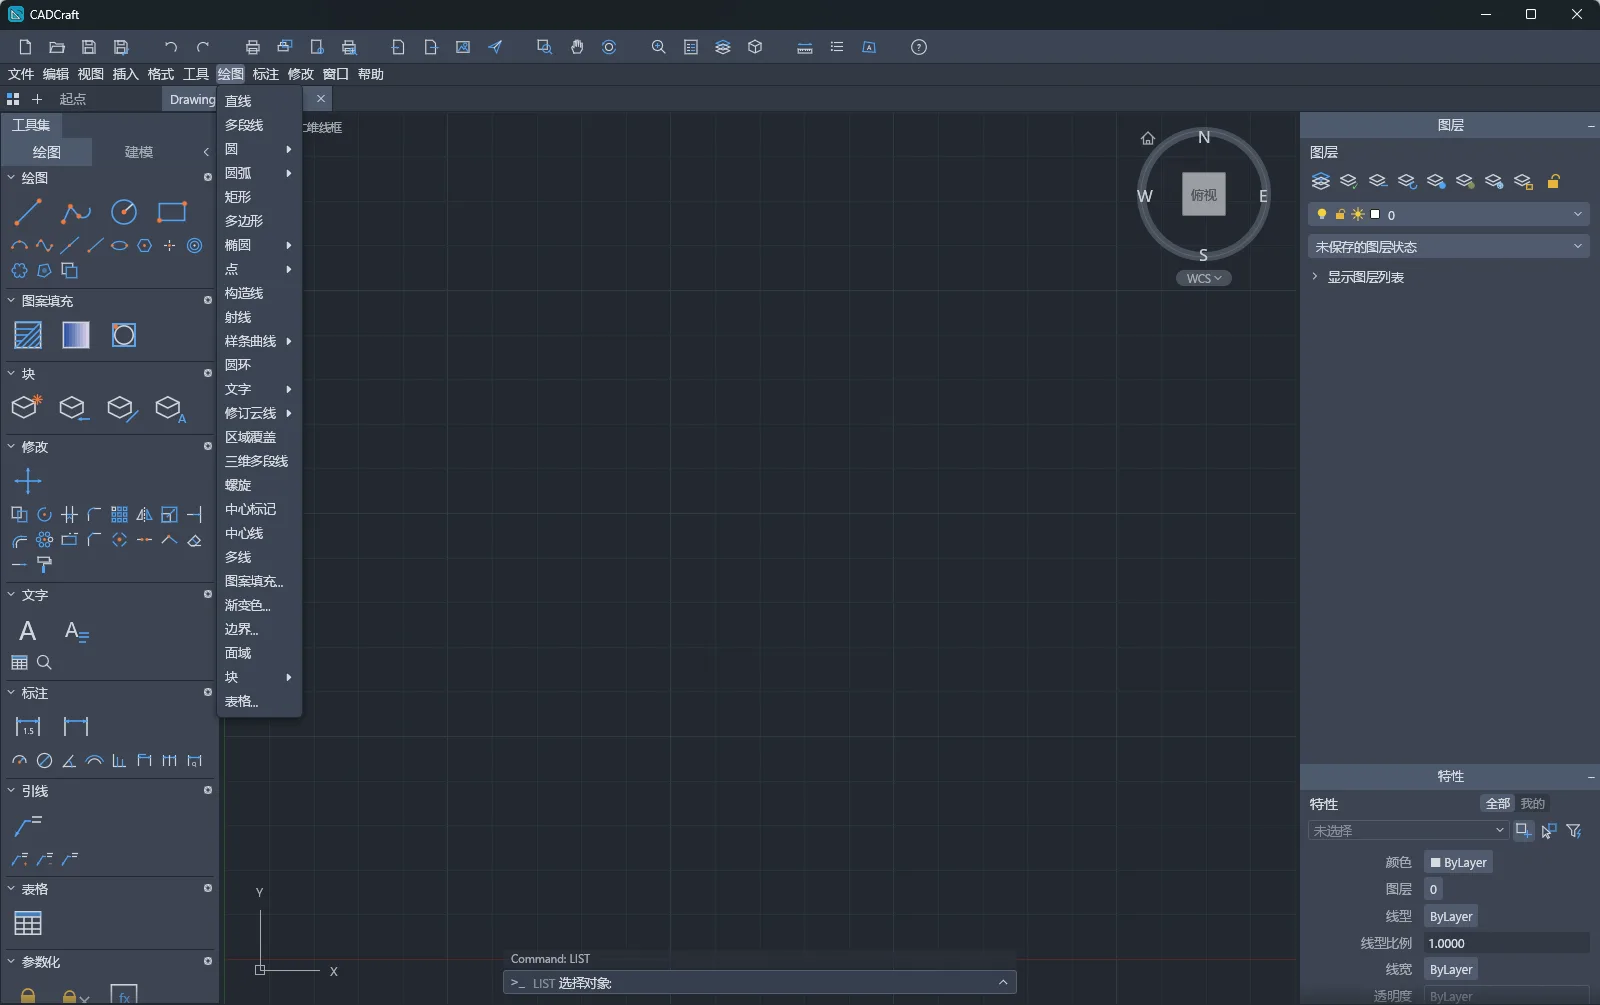Viewport: 1600px width, 1005px height.
Task: Select the Polyline tool in the drawing panel
Action: pyautogui.click(x=76, y=212)
